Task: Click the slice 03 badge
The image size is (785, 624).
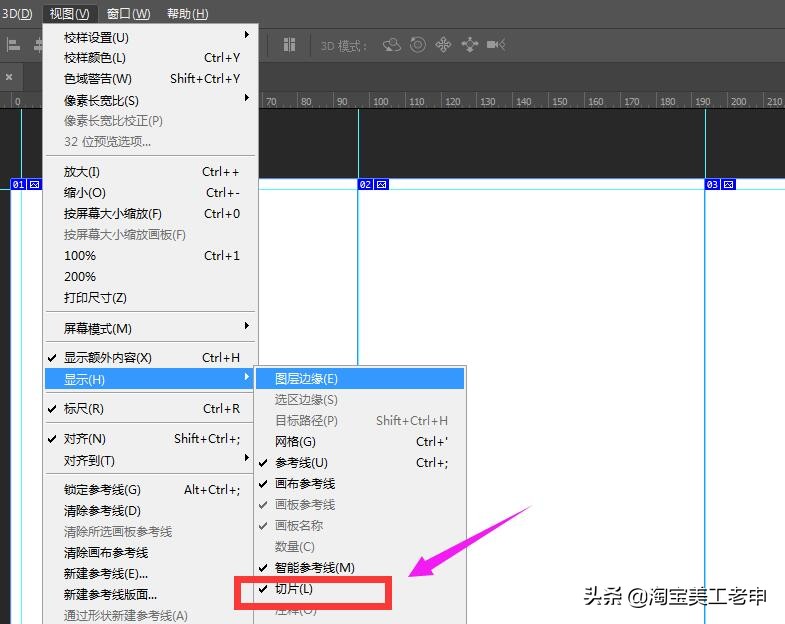Action: coord(712,184)
